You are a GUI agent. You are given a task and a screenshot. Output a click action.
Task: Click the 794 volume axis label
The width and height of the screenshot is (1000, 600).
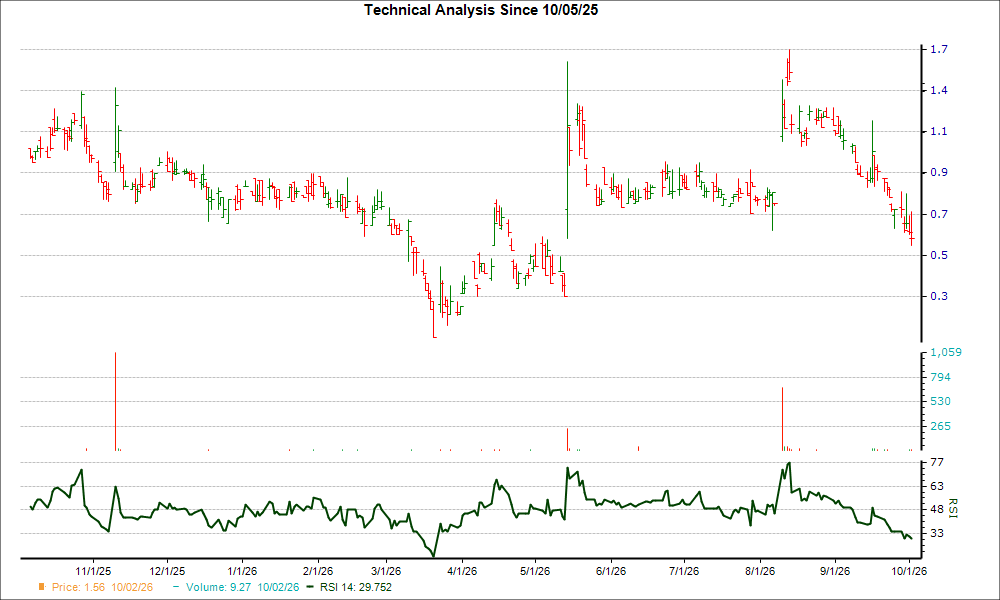click(941, 377)
